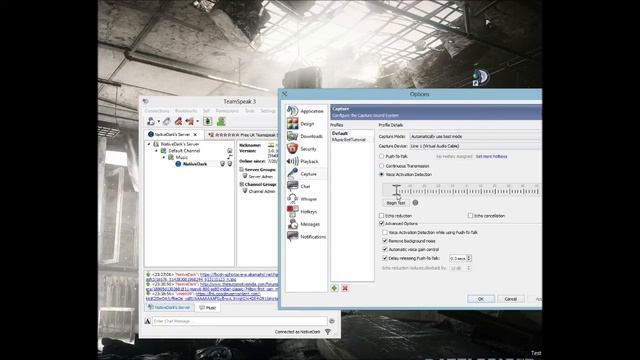Screen dimensions: 640x360
Task: Collapse Default Channel tree node
Action: [x=156, y=151]
